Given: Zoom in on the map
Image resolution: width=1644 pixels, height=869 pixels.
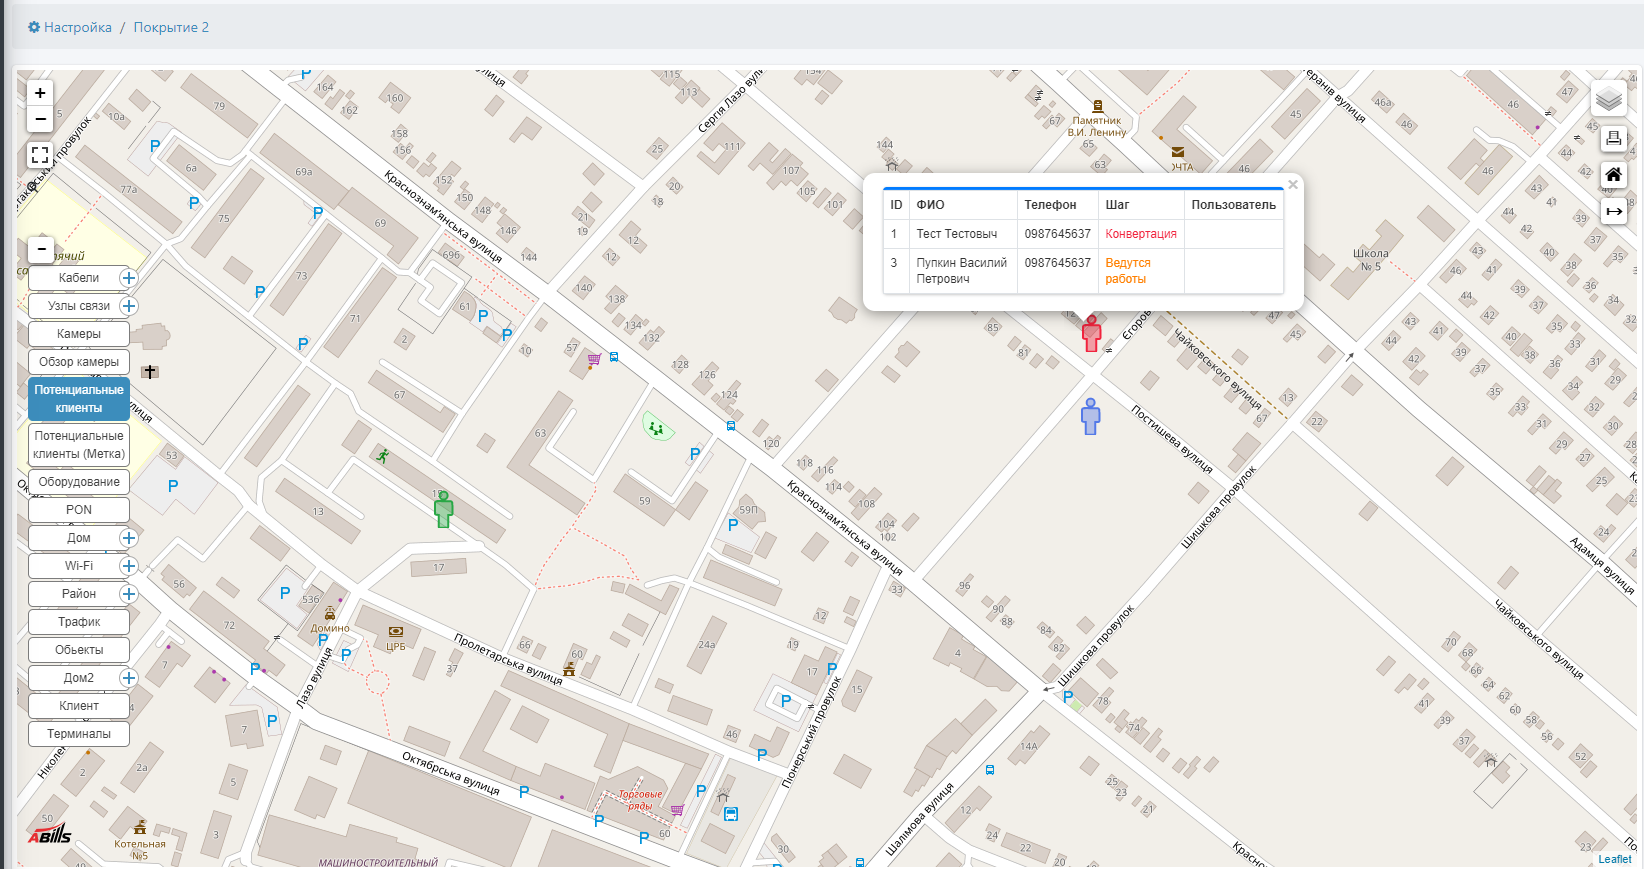Looking at the screenshot, I should point(40,93).
